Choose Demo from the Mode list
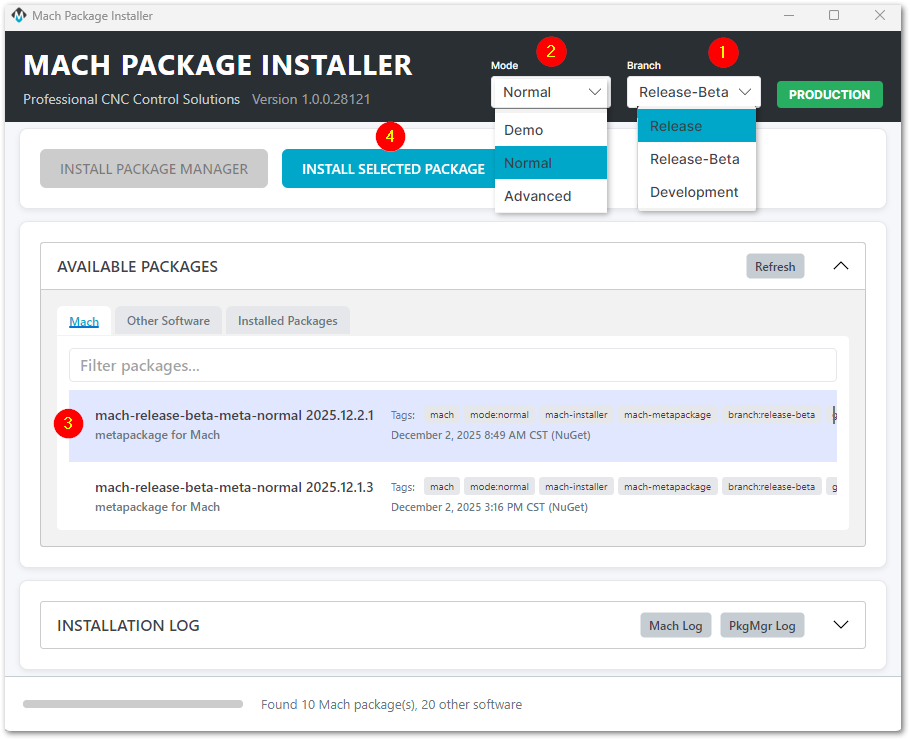Screen dimensions: 910x740 coord(551,130)
